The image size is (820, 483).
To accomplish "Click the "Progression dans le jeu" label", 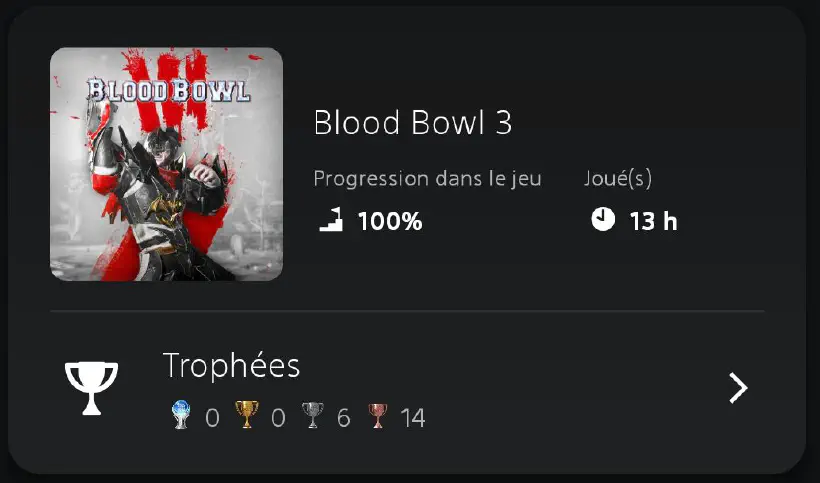I will point(427,179).
